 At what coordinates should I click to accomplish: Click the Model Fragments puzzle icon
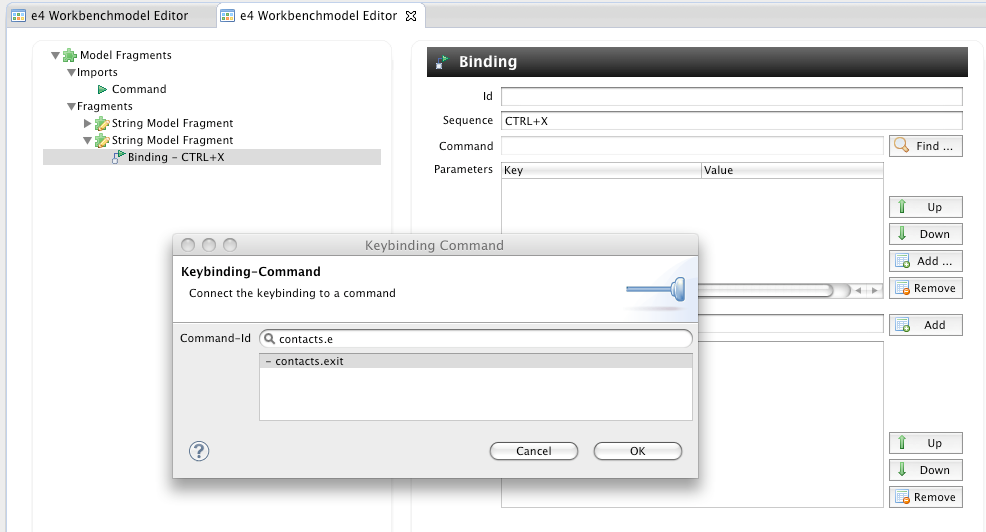(x=70, y=55)
